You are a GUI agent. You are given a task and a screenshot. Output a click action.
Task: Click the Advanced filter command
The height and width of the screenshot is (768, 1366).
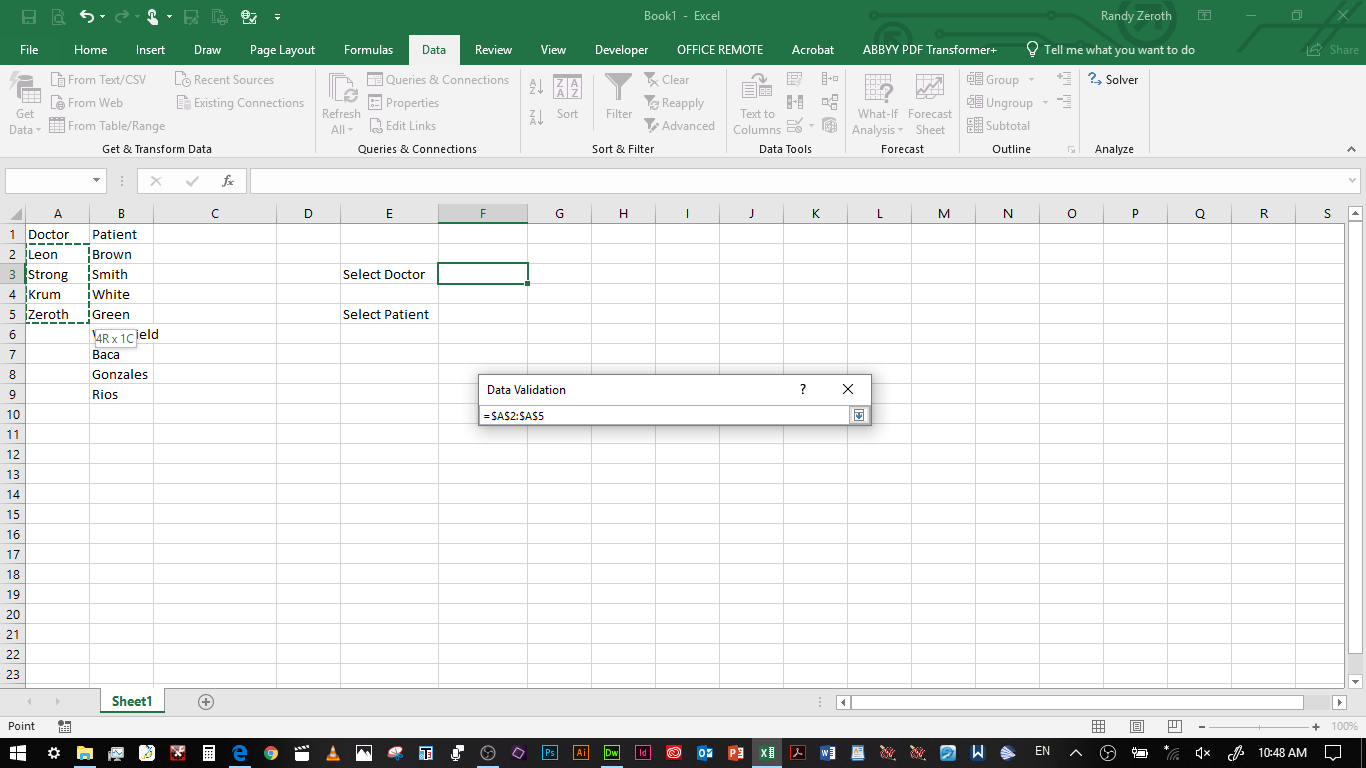click(680, 126)
